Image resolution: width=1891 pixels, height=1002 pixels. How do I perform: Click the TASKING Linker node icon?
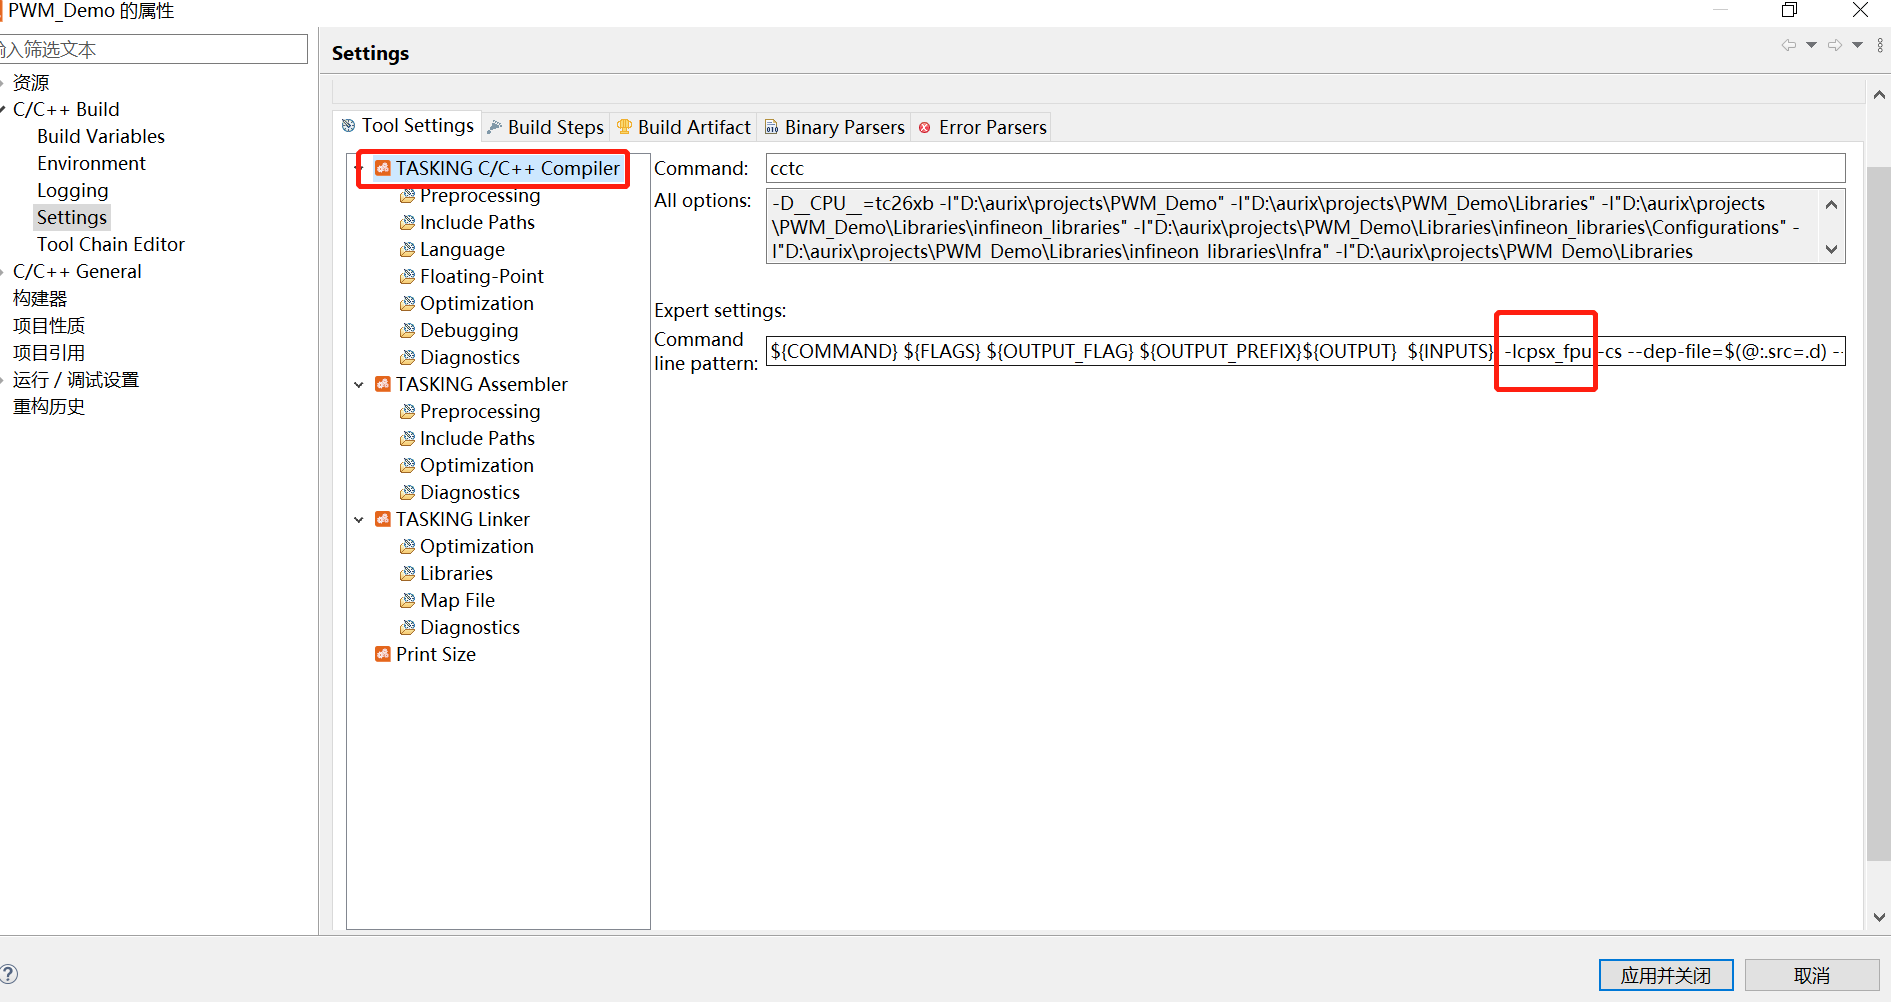383,519
